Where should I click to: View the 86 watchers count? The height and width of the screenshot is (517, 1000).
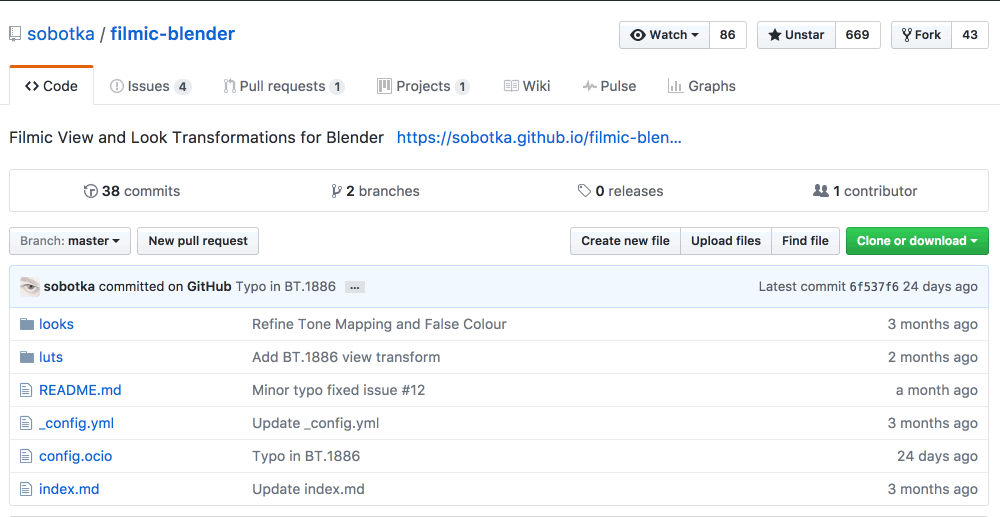[728, 35]
